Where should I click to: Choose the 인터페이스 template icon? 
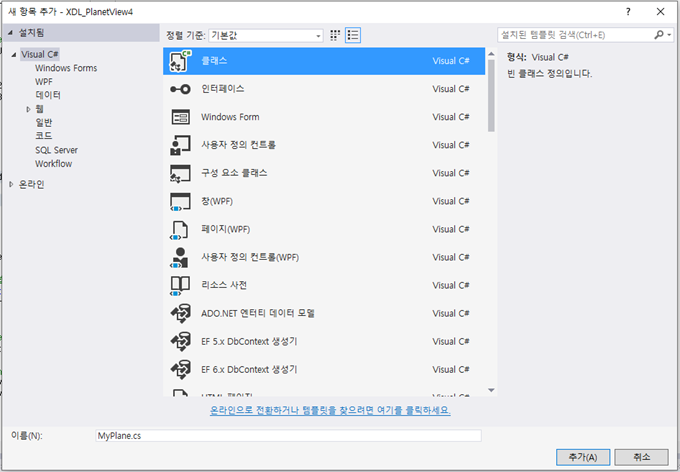point(180,89)
